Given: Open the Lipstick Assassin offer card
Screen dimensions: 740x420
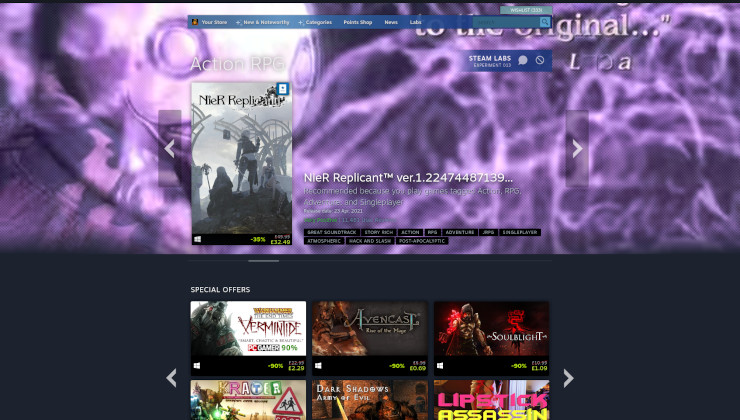Looking at the screenshot, I should click(491, 400).
